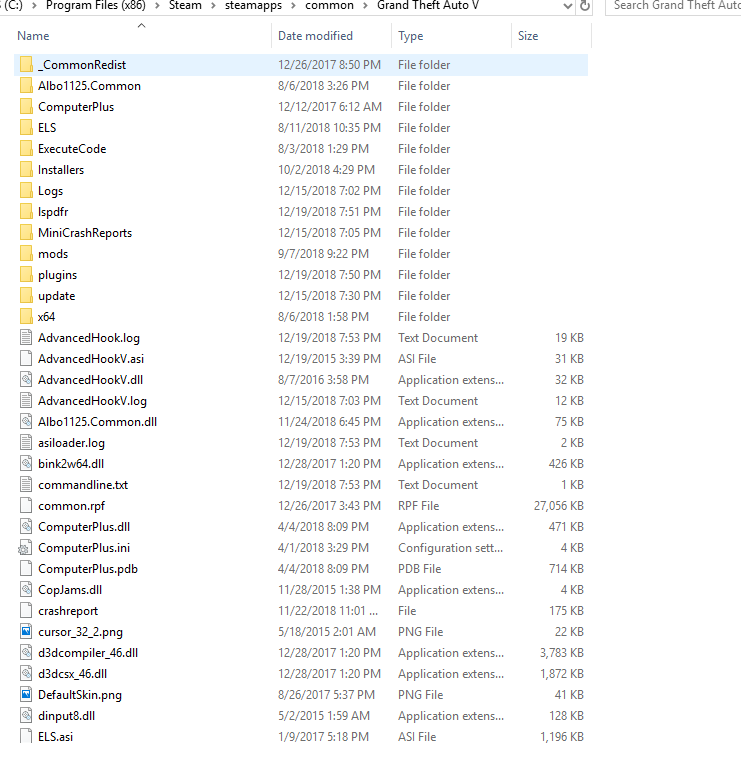Jump to common in the breadcrumb path
The image size is (741, 762).
pyautogui.click(x=329, y=5)
